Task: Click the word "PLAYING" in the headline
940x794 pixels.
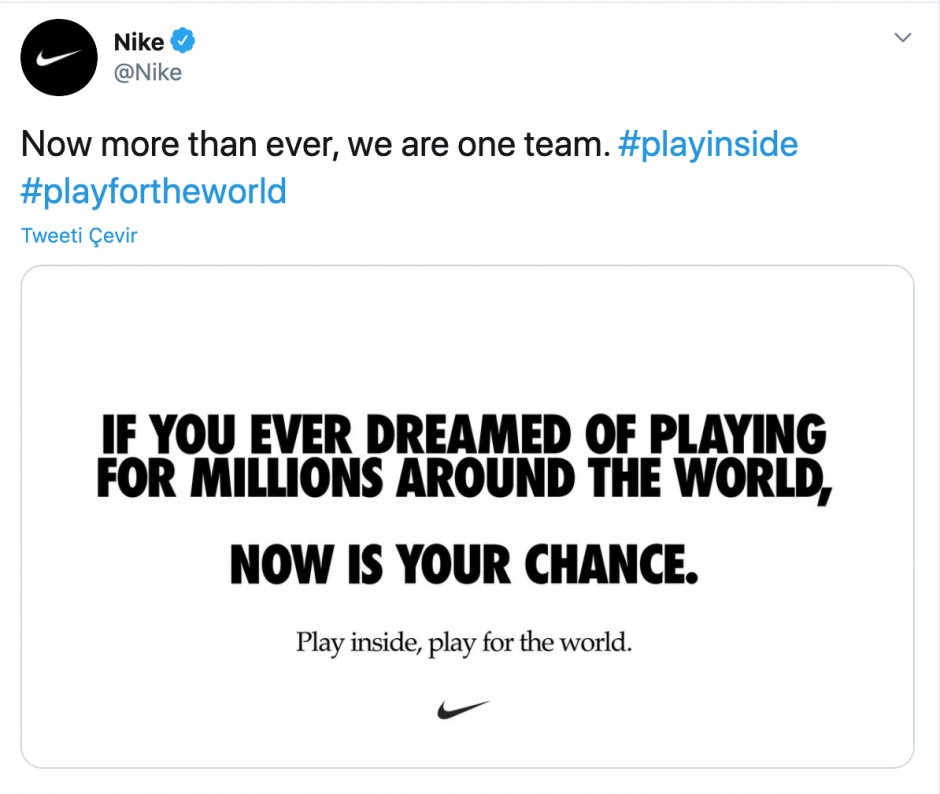Action: point(739,436)
